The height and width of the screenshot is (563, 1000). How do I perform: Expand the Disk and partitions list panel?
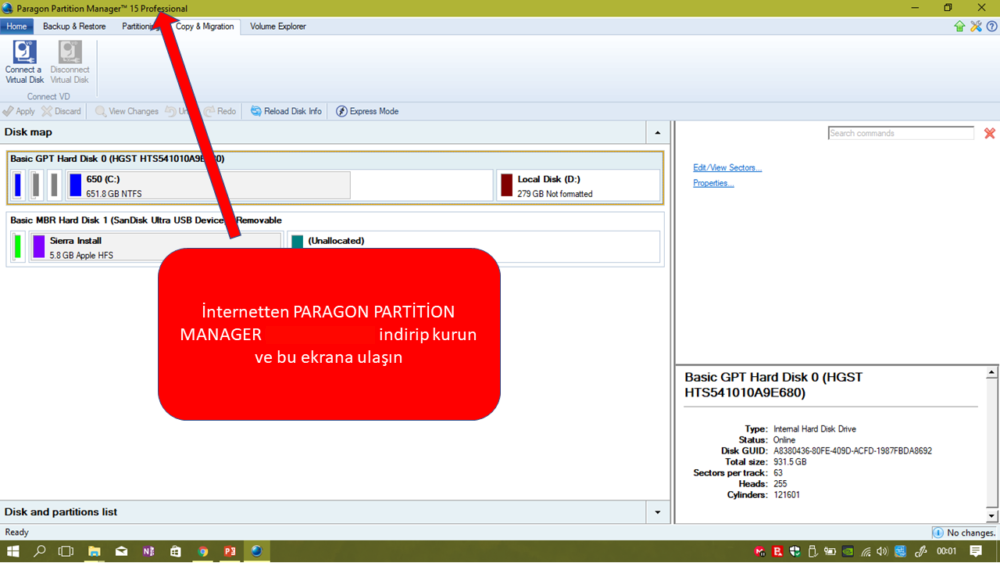(658, 512)
